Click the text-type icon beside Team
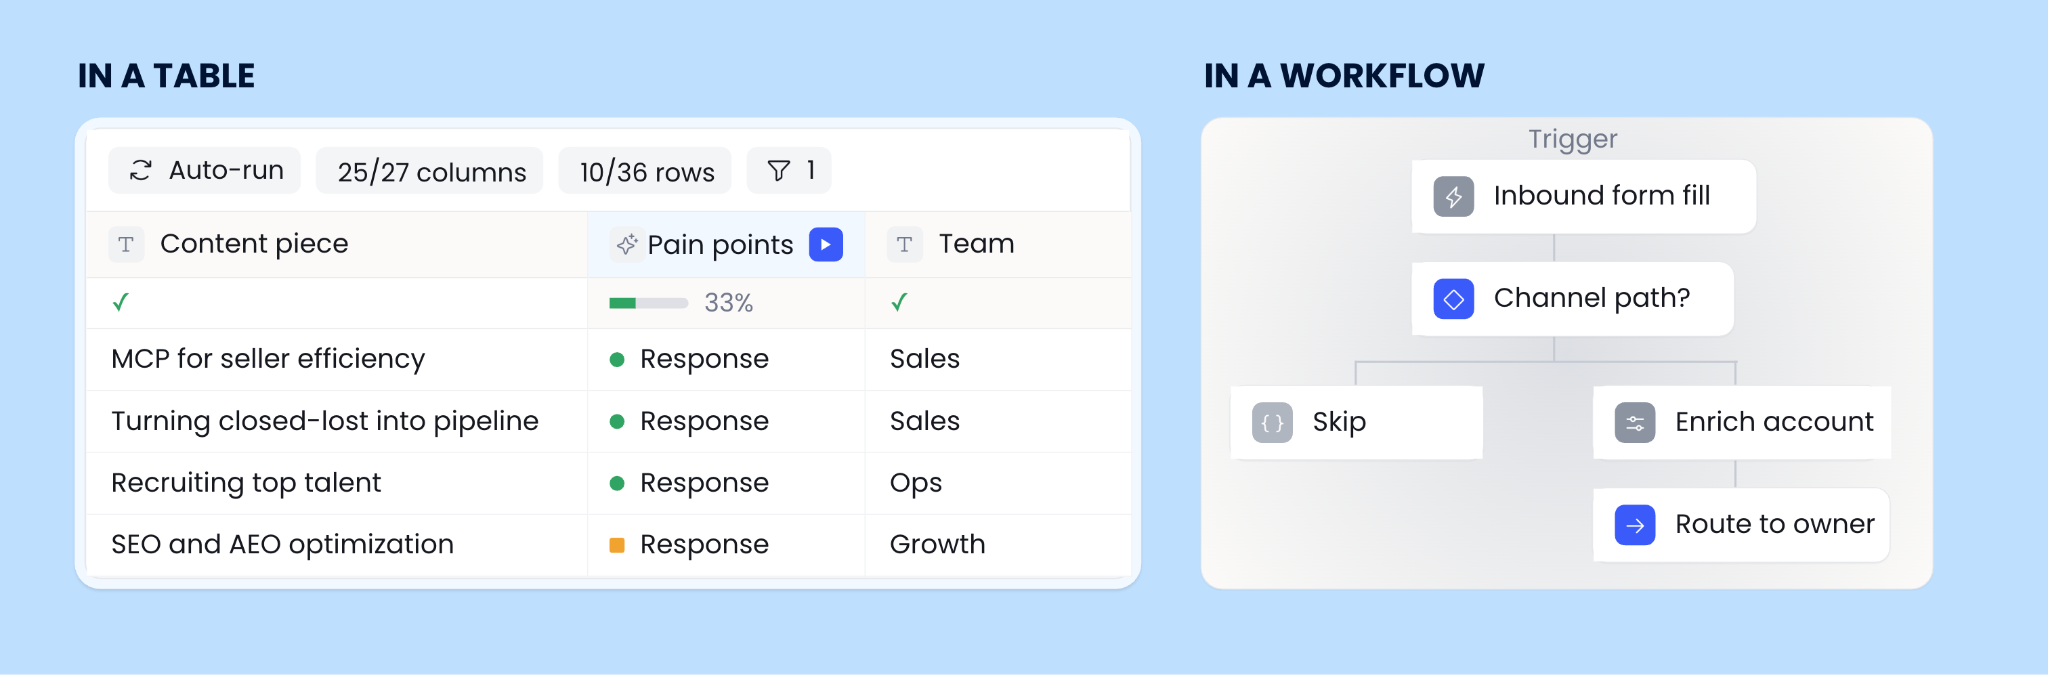Viewport: 2048px width, 675px height. pos(904,244)
